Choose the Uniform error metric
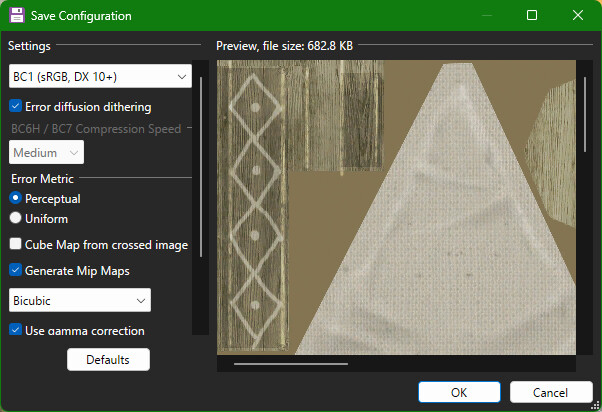Viewport: 602px width, 412px height. [x=16, y=218]
